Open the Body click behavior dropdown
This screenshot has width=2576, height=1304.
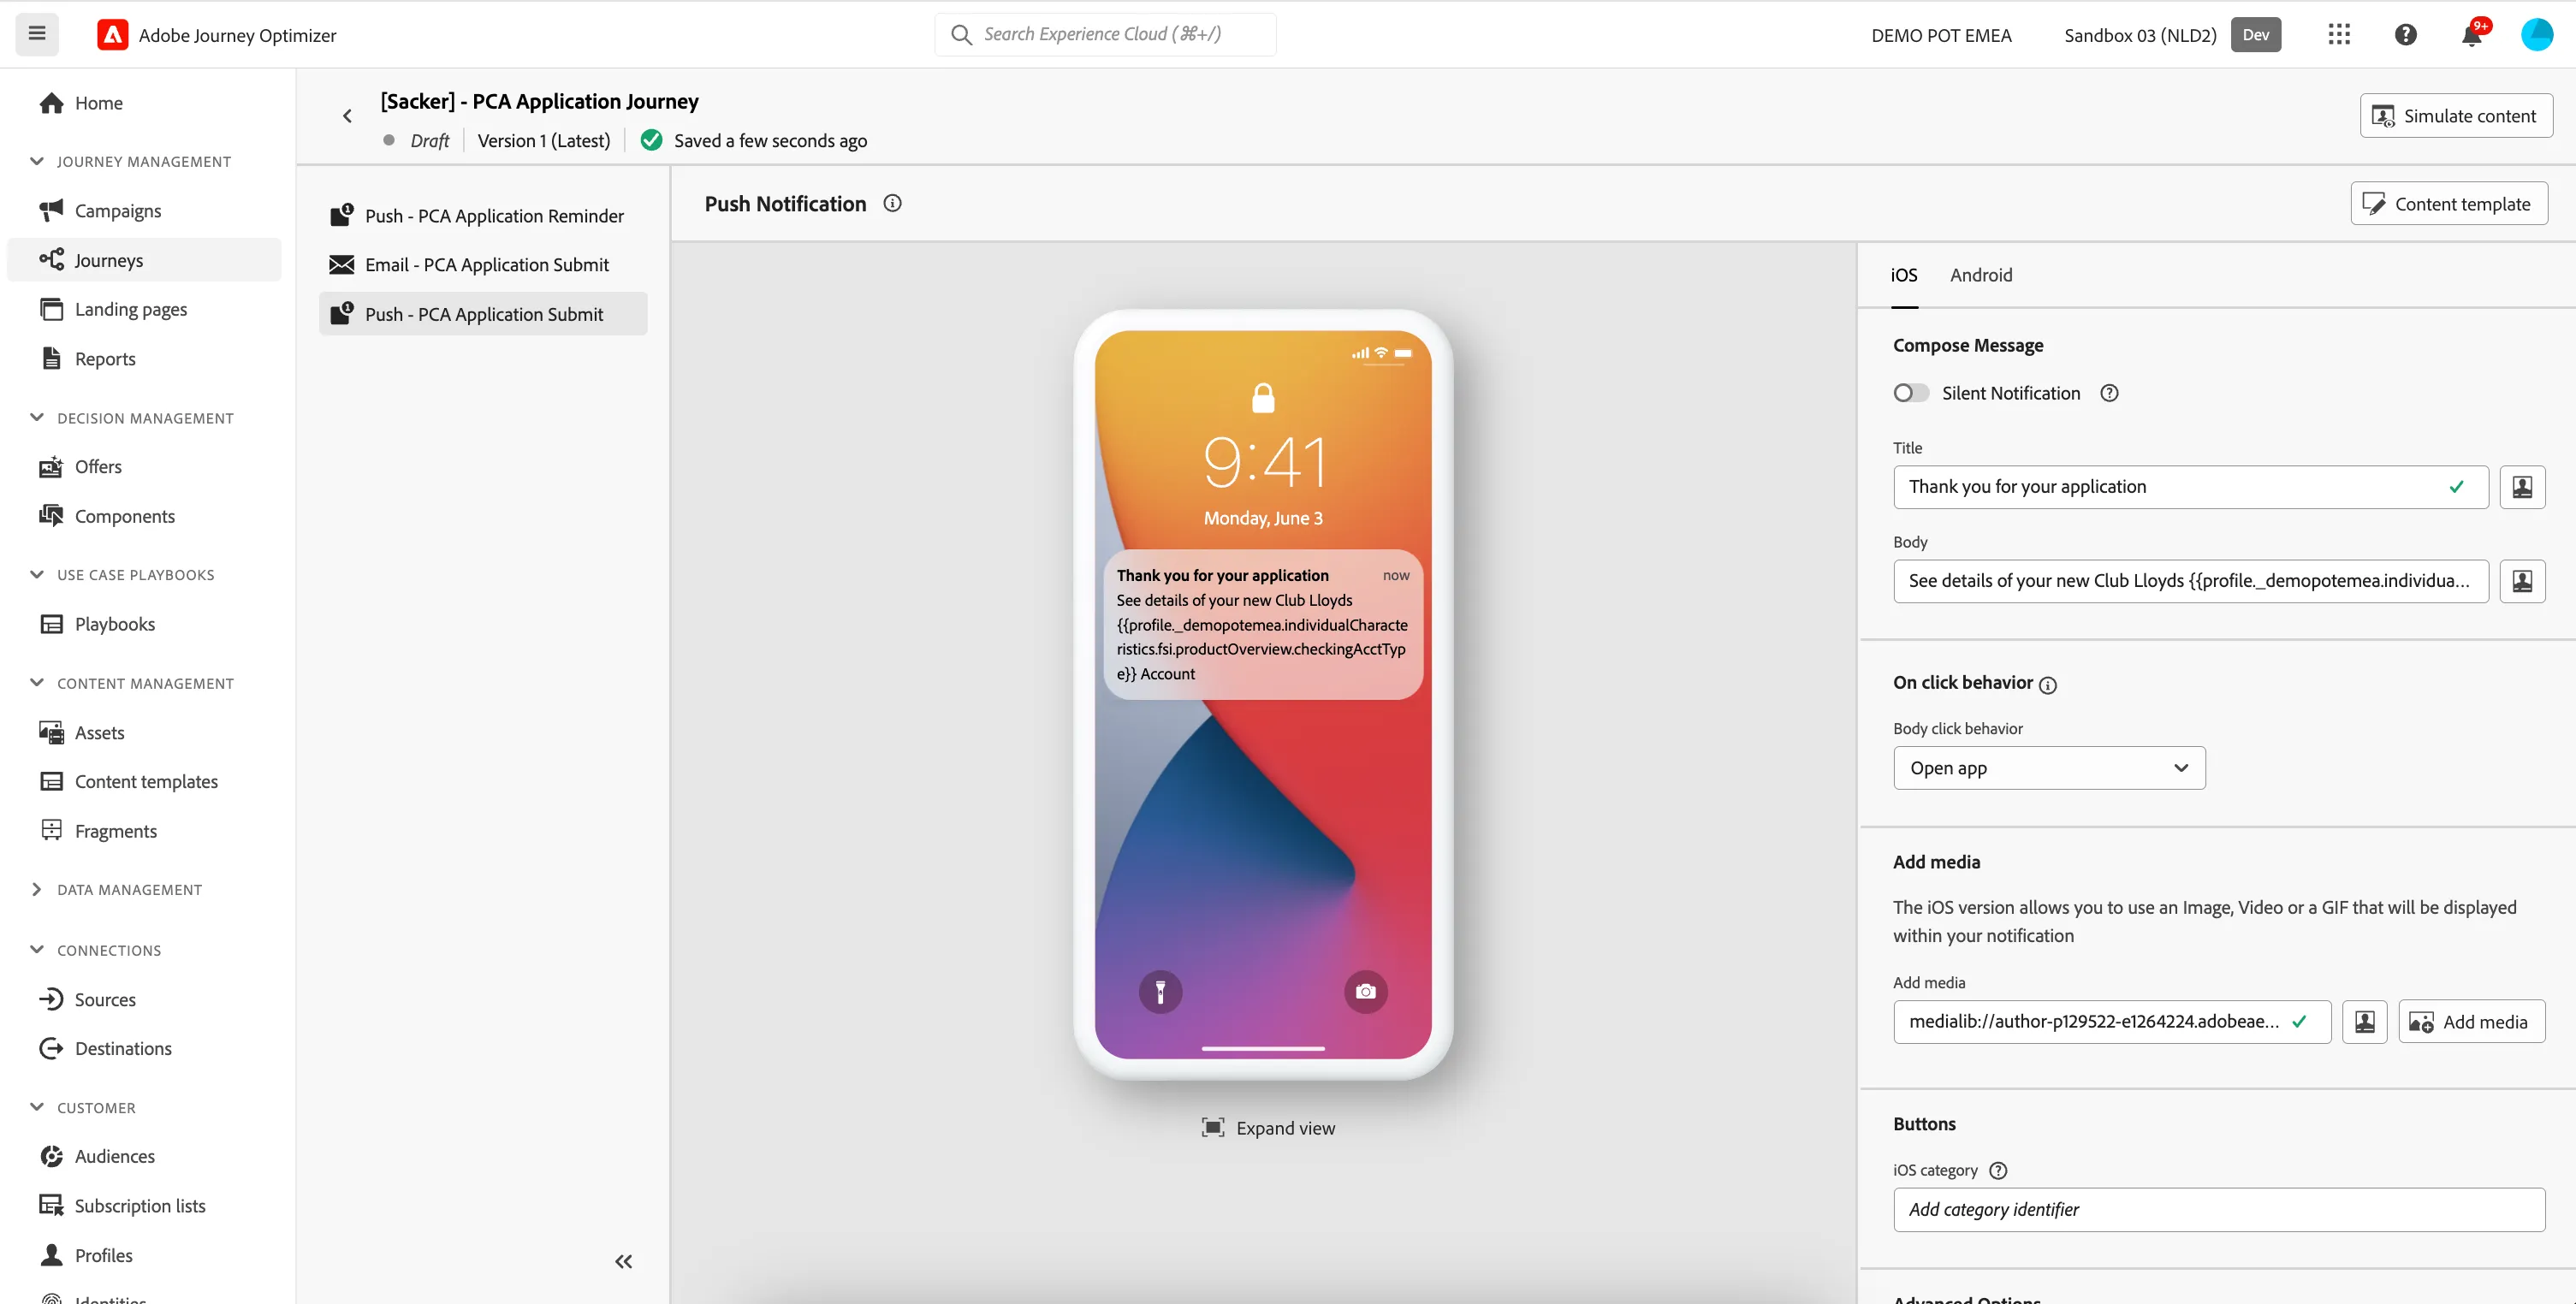[x=2048, y=768]
